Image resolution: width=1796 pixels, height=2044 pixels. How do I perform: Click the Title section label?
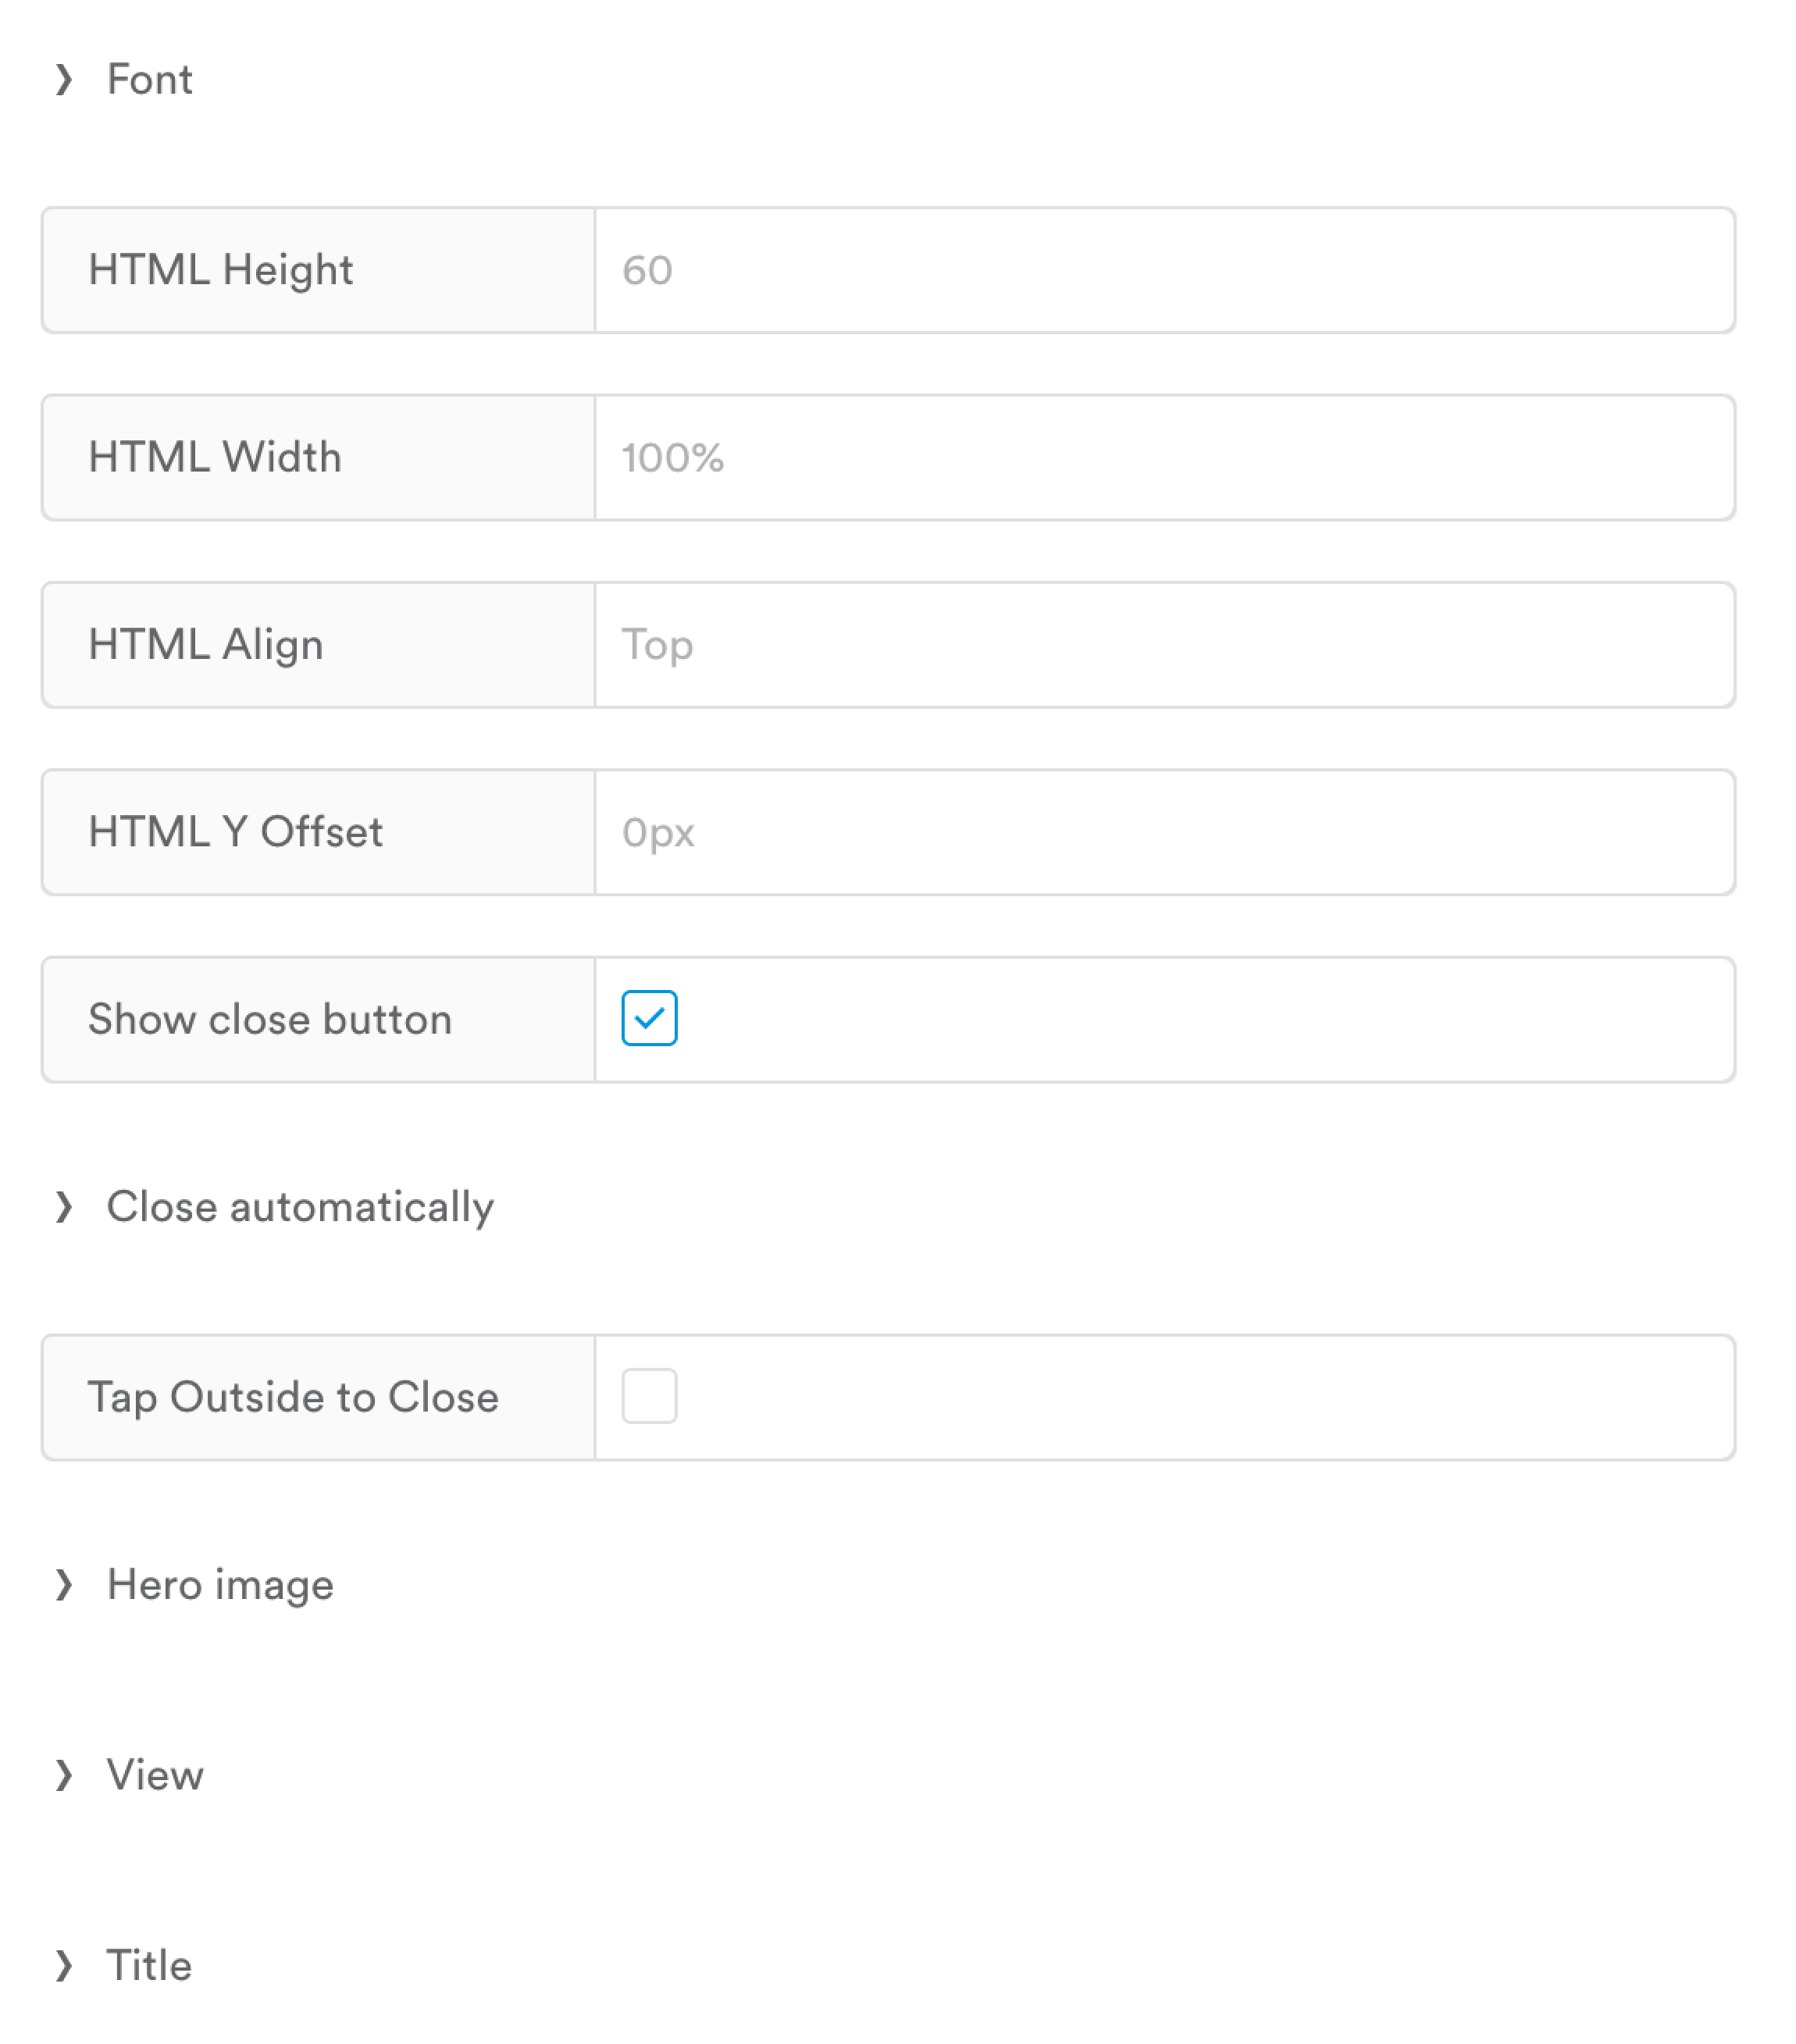[149, 1965]
